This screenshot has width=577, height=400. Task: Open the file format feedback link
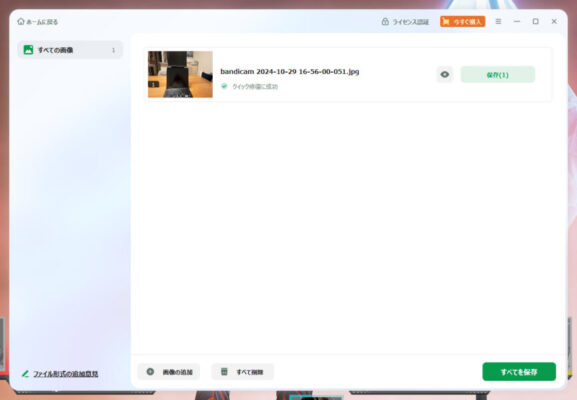[66, 374]
